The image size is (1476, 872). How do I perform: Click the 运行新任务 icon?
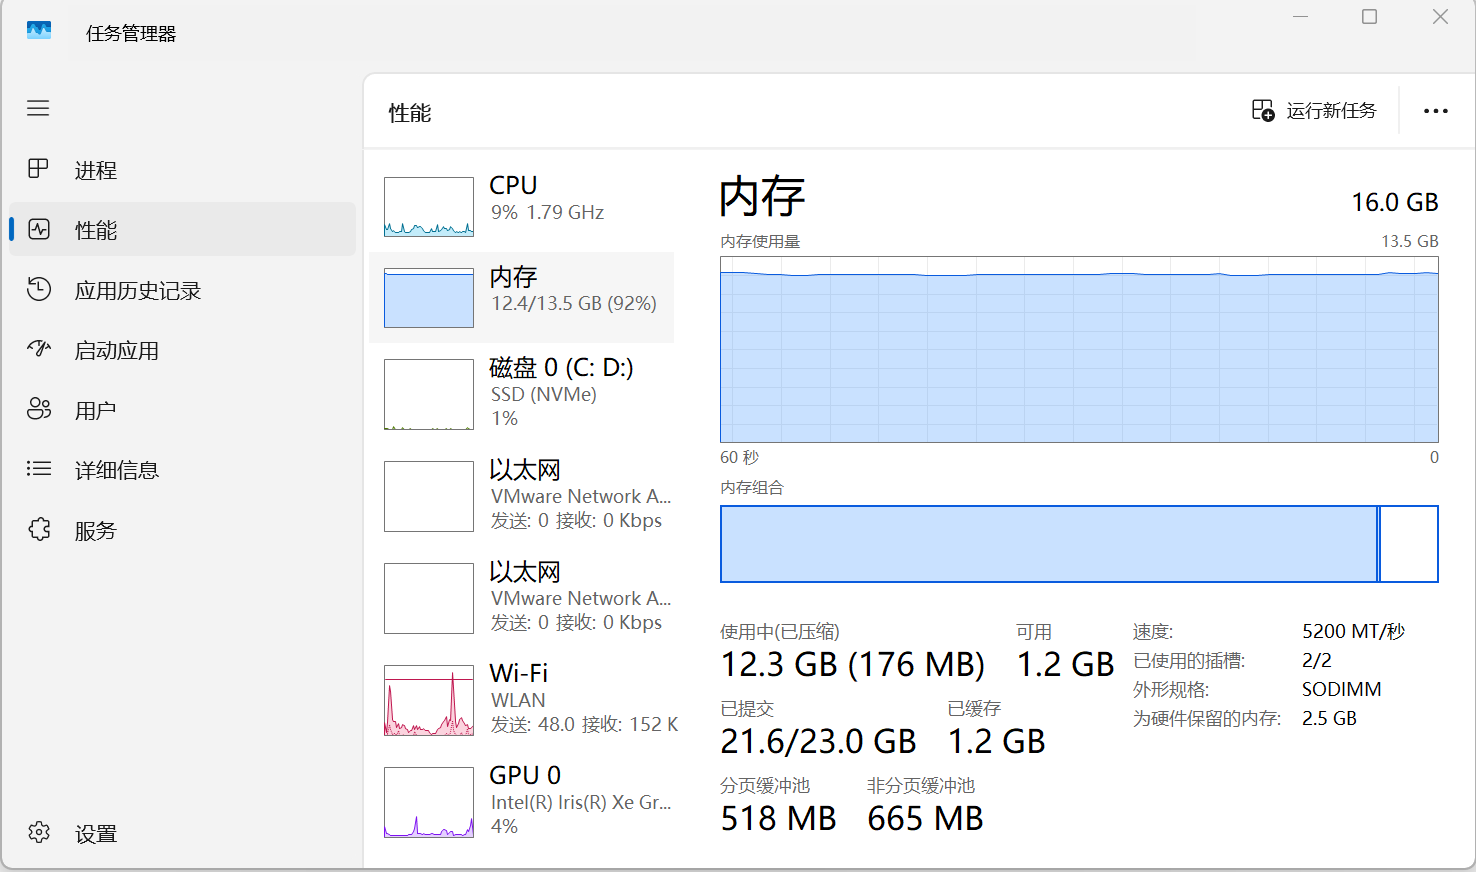tap(1263, 110)
